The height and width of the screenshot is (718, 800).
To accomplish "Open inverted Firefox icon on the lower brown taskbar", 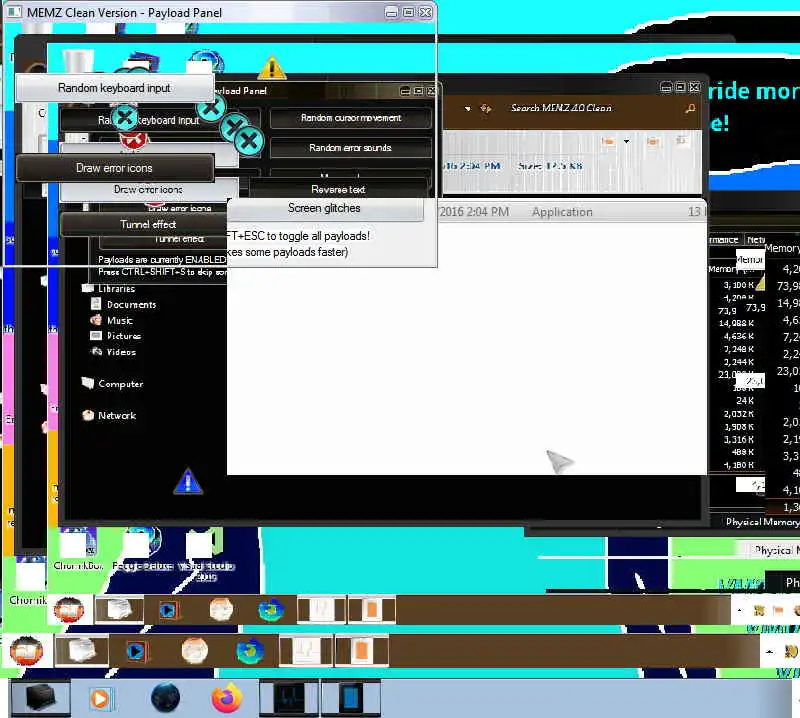I will 250,651.
